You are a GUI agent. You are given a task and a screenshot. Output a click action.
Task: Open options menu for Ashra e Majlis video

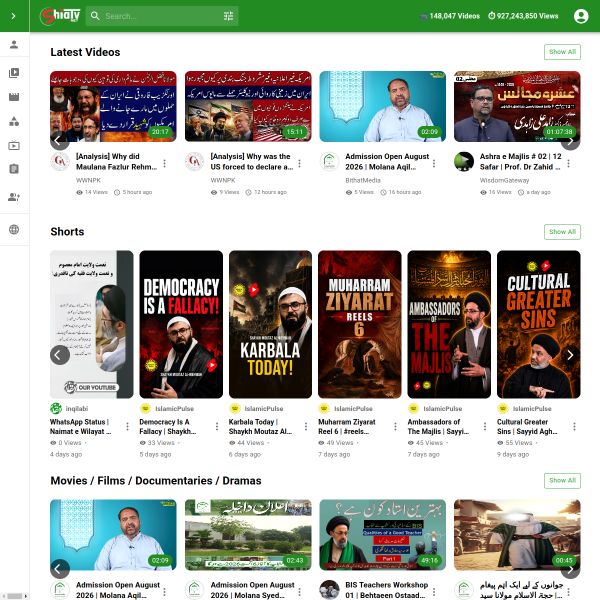(x=569, y=163)
